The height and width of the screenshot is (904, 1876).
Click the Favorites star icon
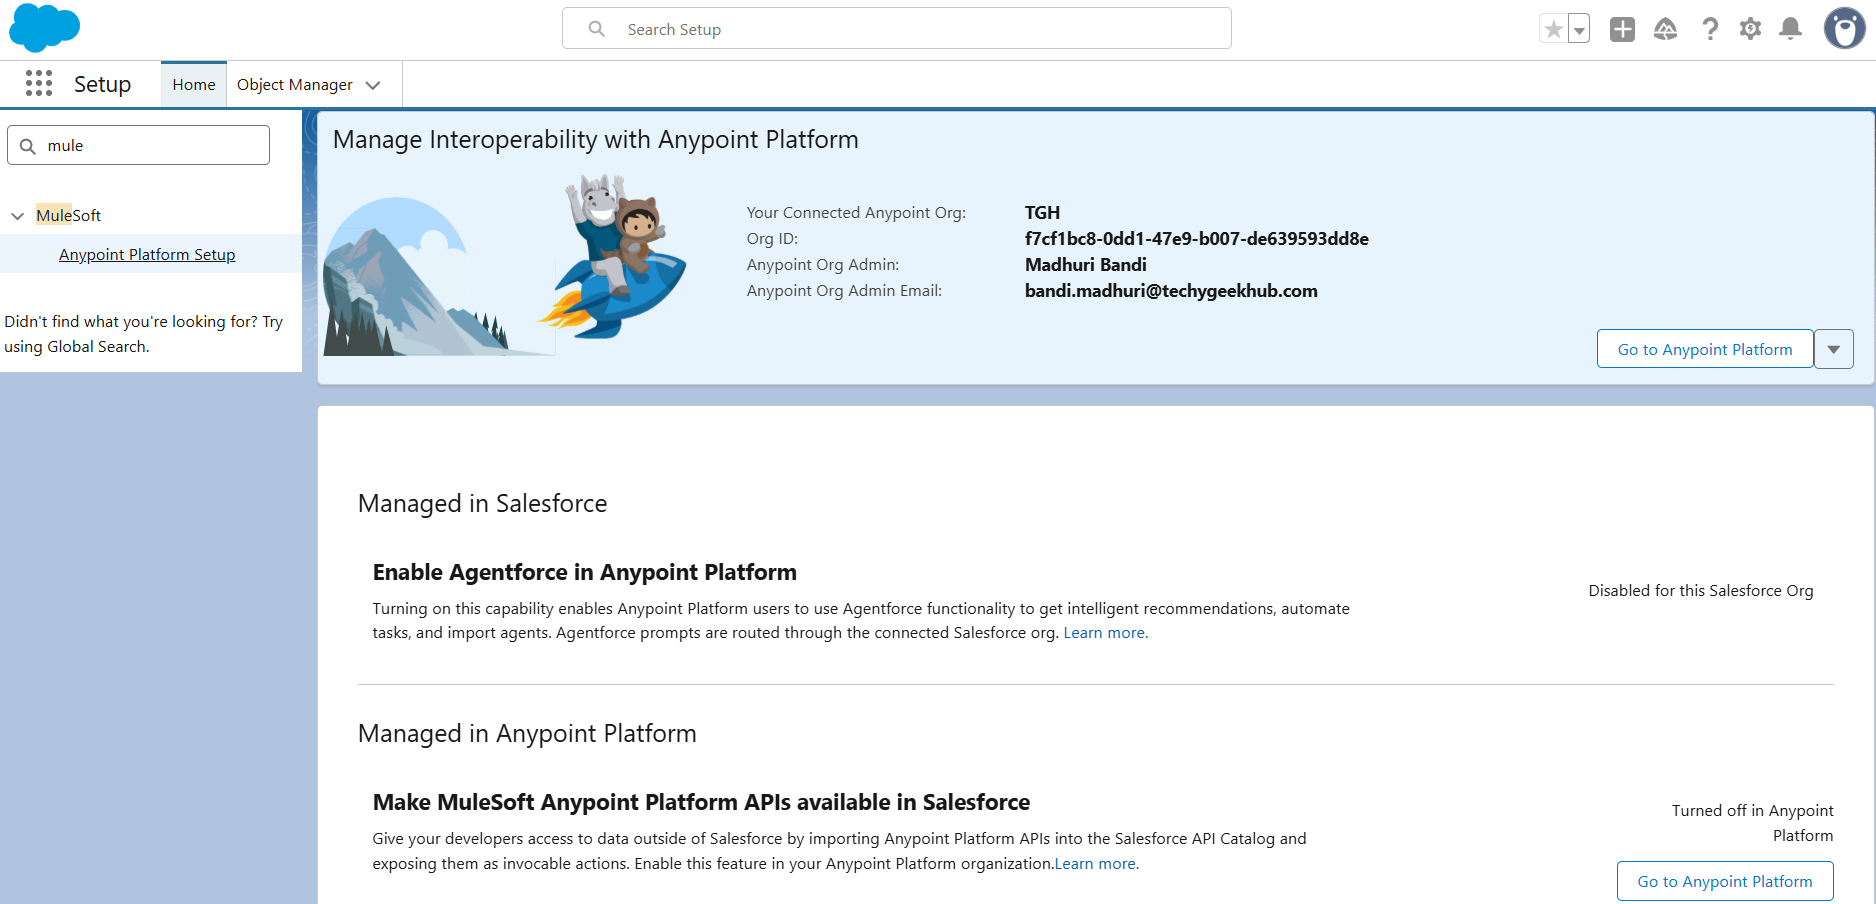[1553, 30]
